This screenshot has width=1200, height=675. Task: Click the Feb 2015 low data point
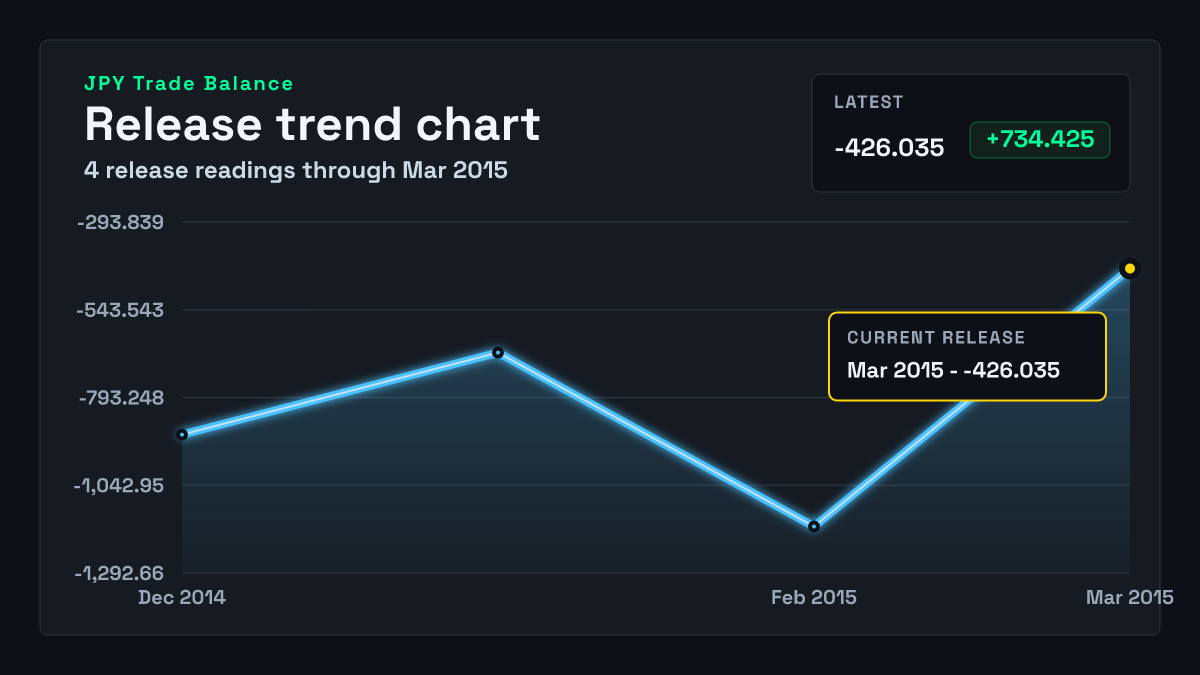[814, 526]
